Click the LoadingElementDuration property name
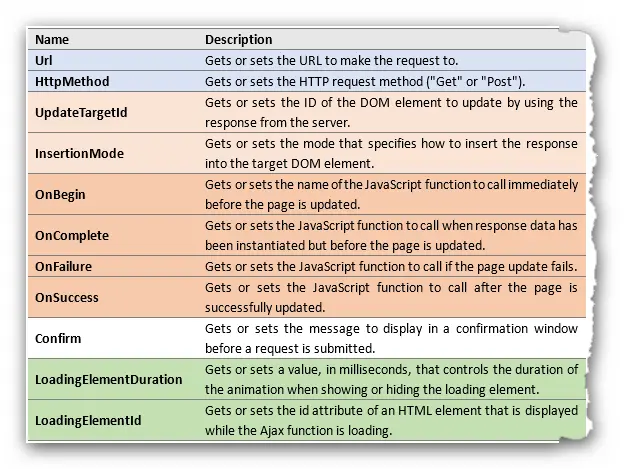Viewport: 625px width, 469px height. point(108,381)
